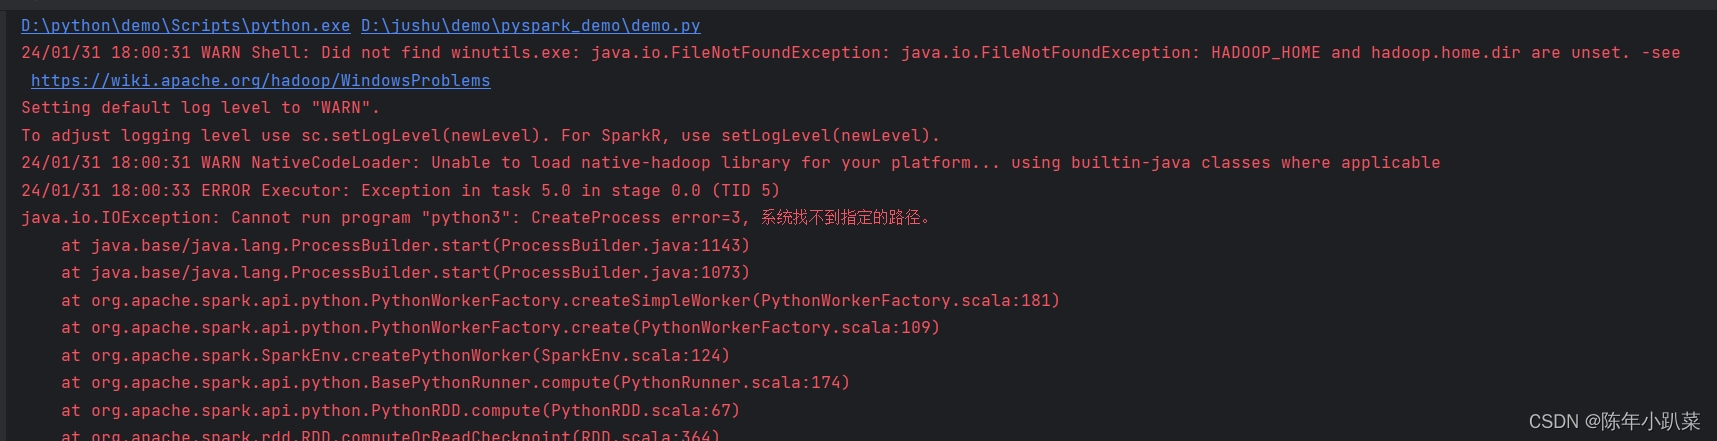Click the java.io.IOException python3 error line

476,217
